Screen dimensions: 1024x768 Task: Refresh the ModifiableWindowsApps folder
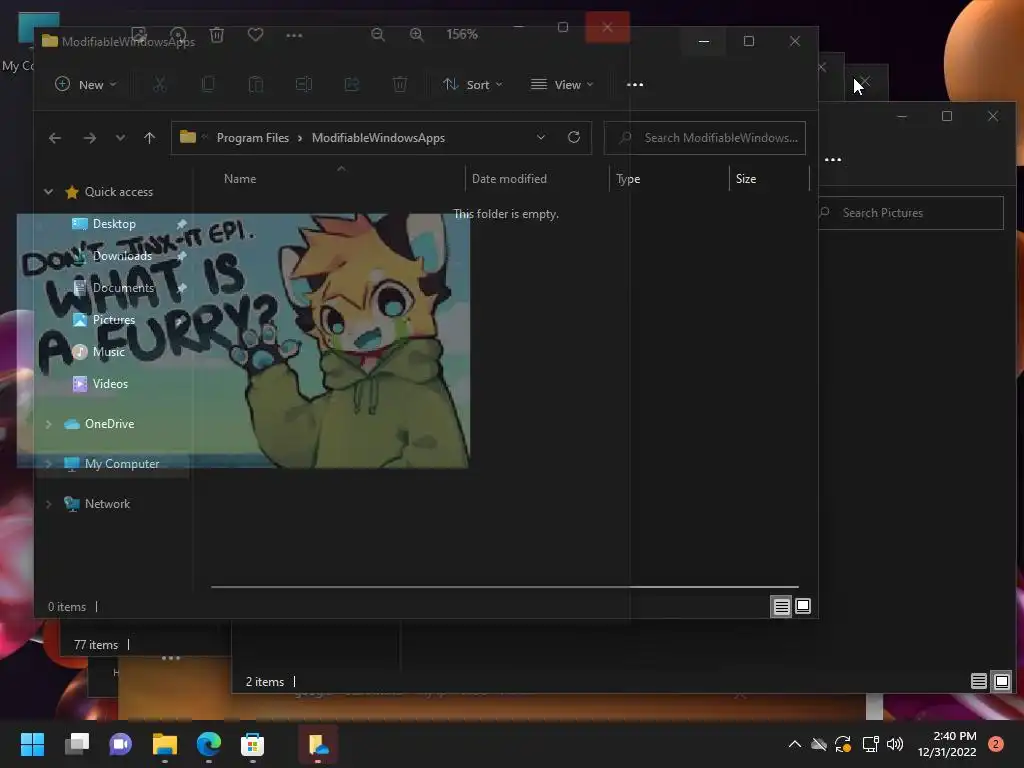pos(574,137)
